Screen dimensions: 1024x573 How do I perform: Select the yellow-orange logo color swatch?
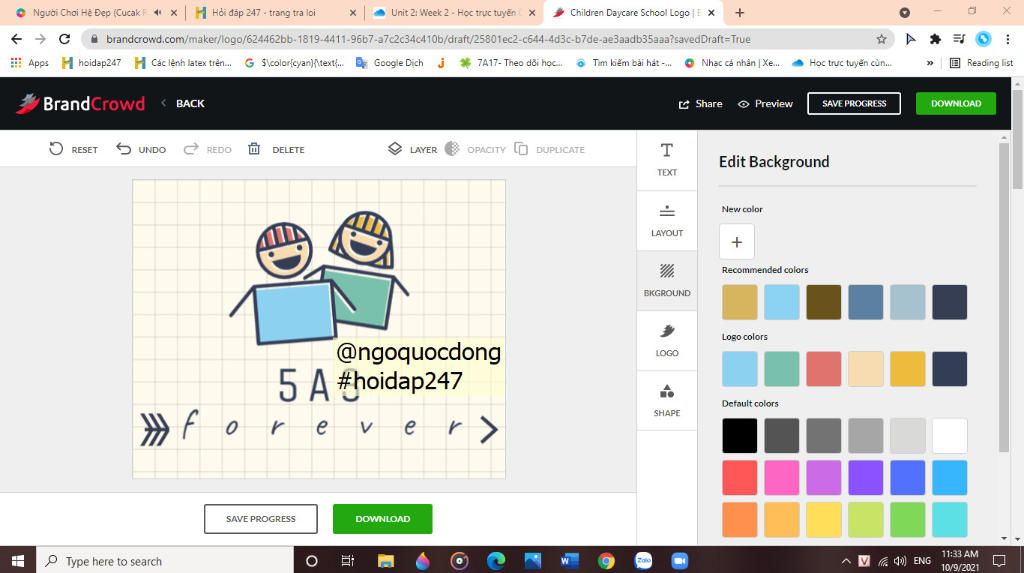tap(908, 368)
